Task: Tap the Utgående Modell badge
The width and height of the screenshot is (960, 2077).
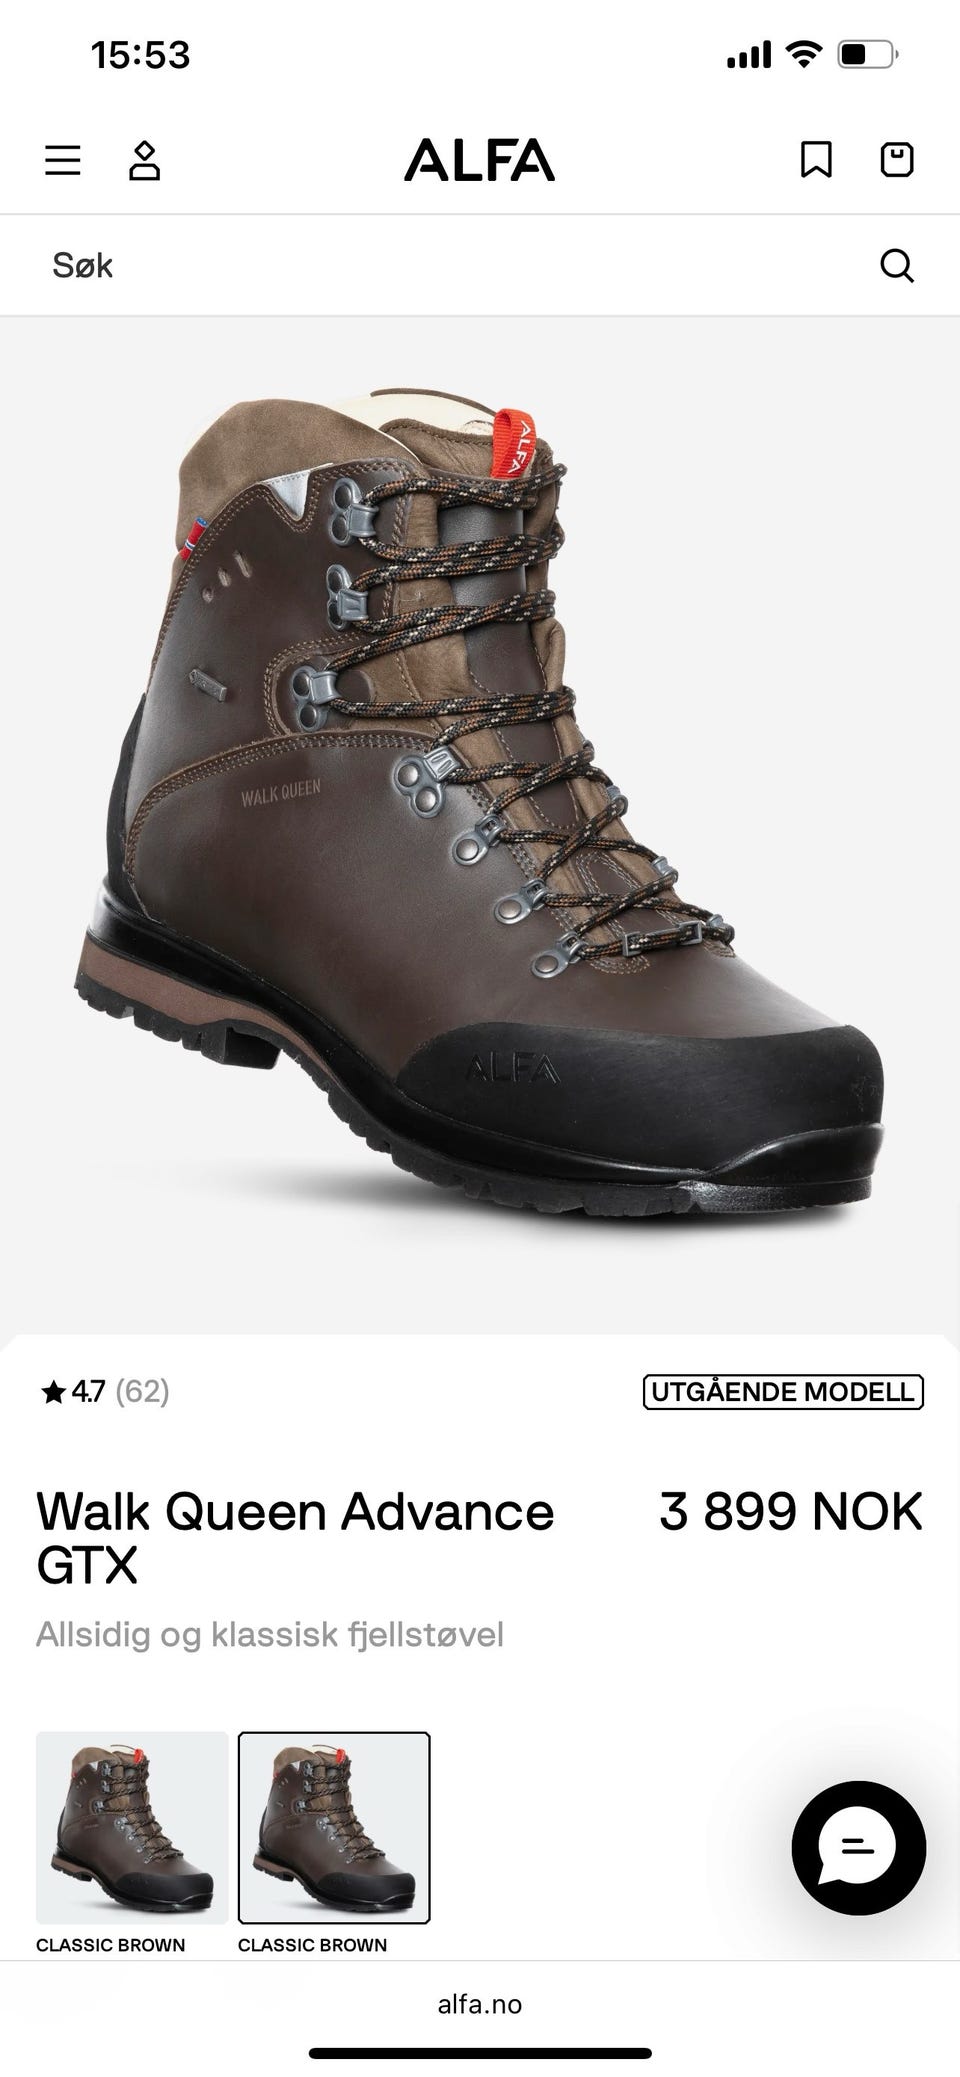Action: pyautogui.click(x=783, y=1392)
